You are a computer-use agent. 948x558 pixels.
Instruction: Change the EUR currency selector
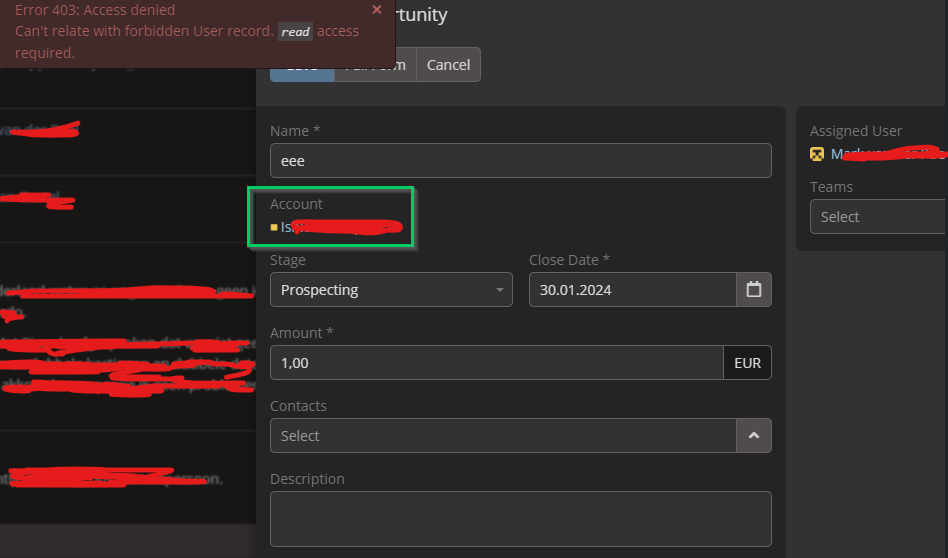[747, 363]
